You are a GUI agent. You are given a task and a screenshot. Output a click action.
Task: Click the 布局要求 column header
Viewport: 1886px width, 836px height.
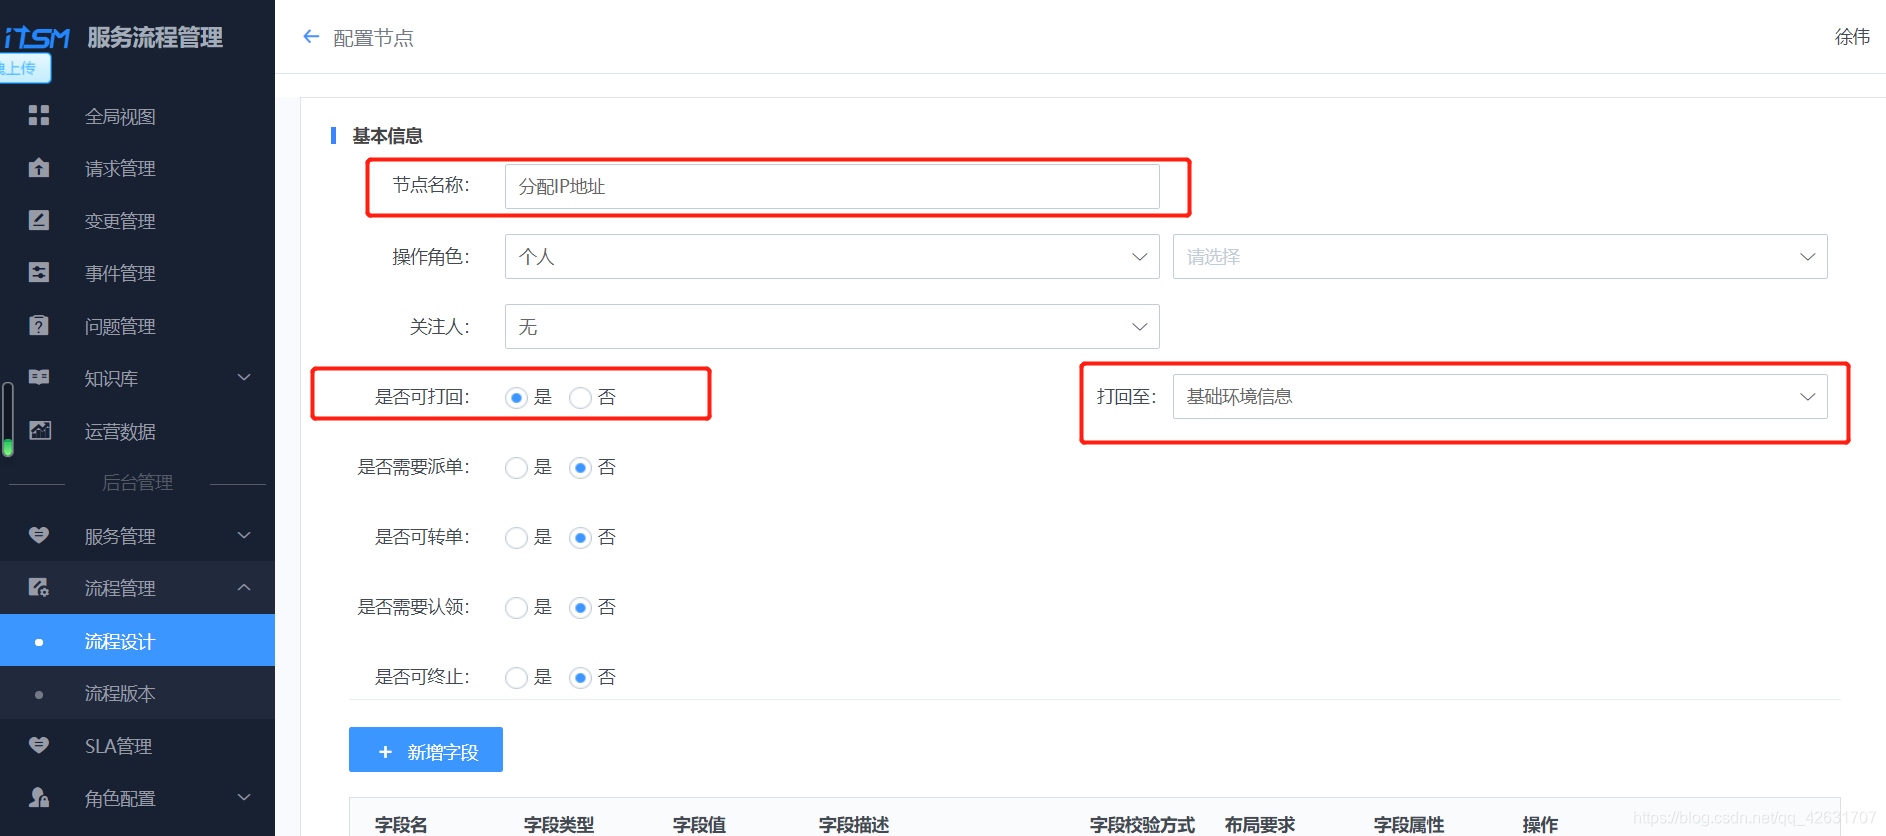coord(1260,824)
